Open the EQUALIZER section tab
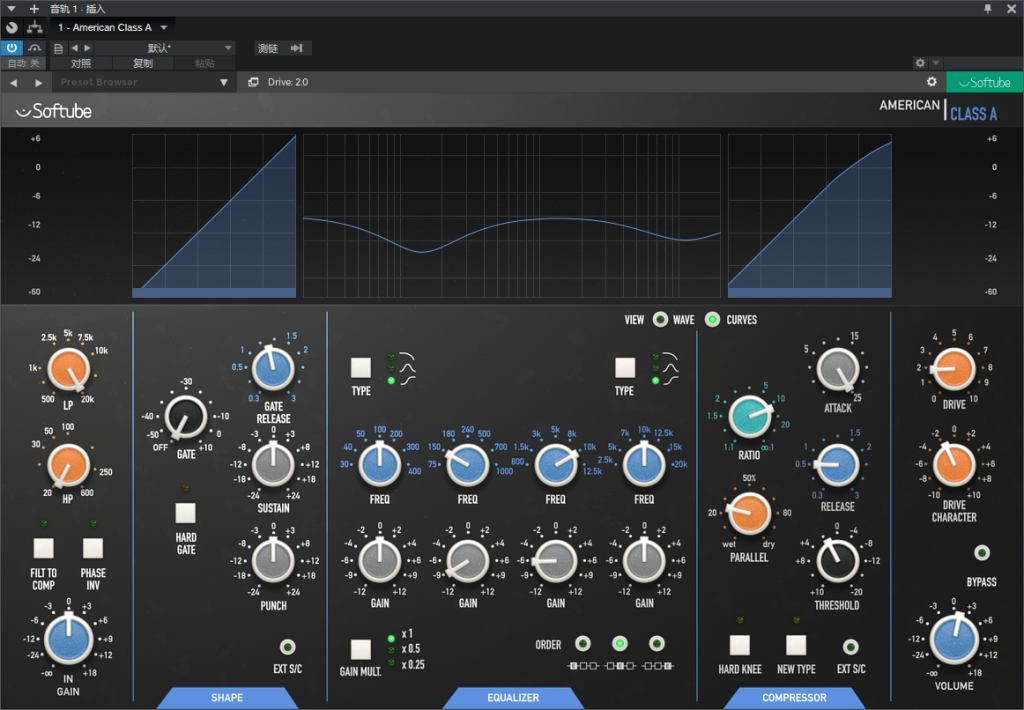Viewport: 1024px width, 710px height. (x=513, y=698)
